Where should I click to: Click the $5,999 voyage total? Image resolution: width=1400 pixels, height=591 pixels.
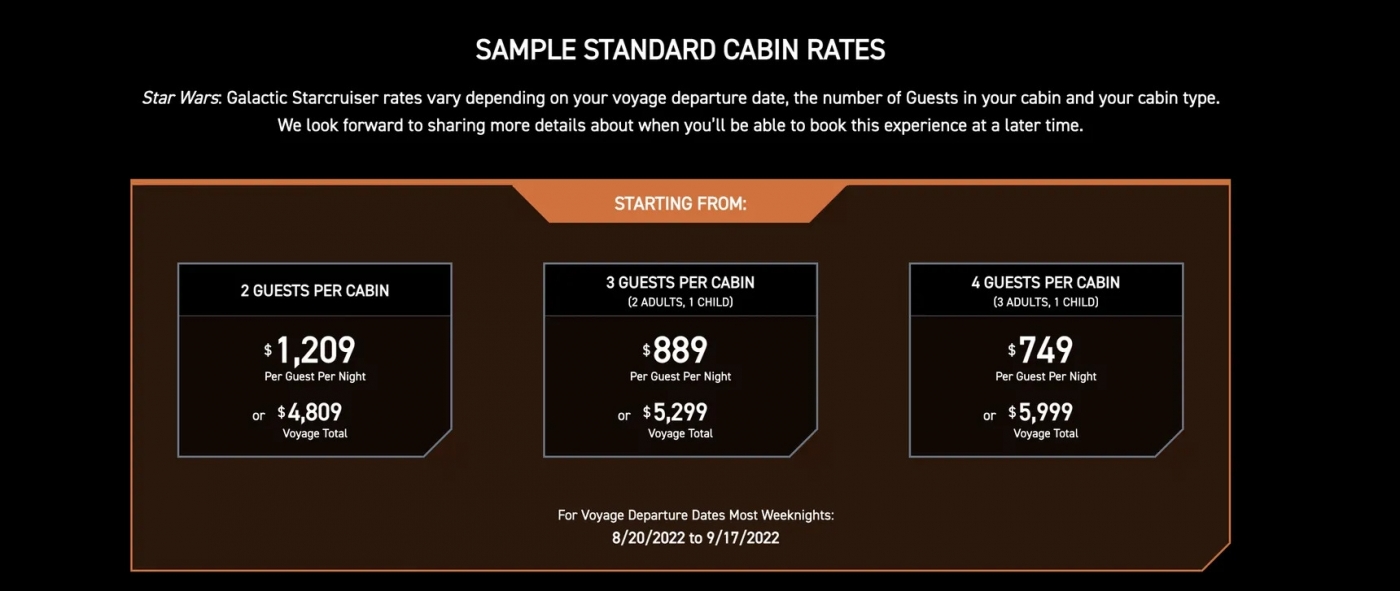pos(1041,412)
